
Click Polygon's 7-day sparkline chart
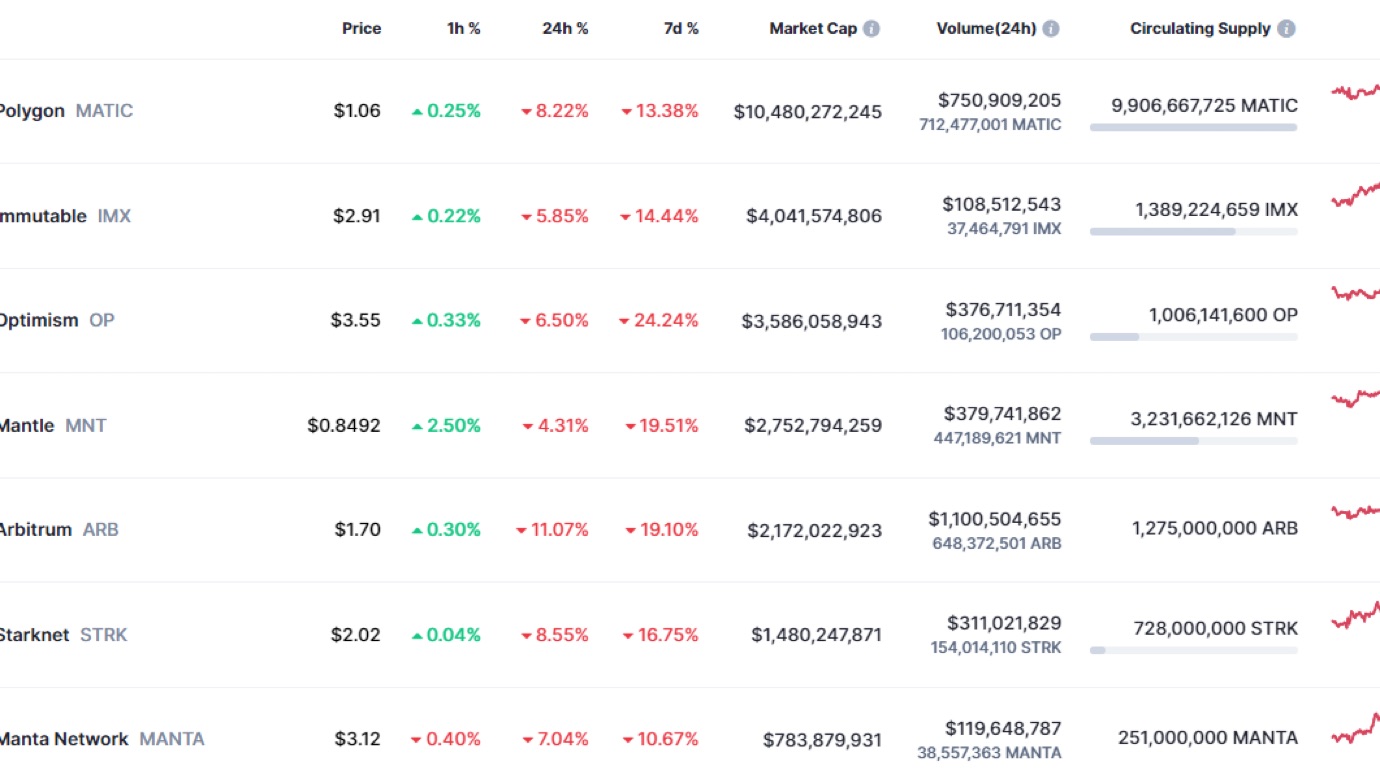[1355, 92]
